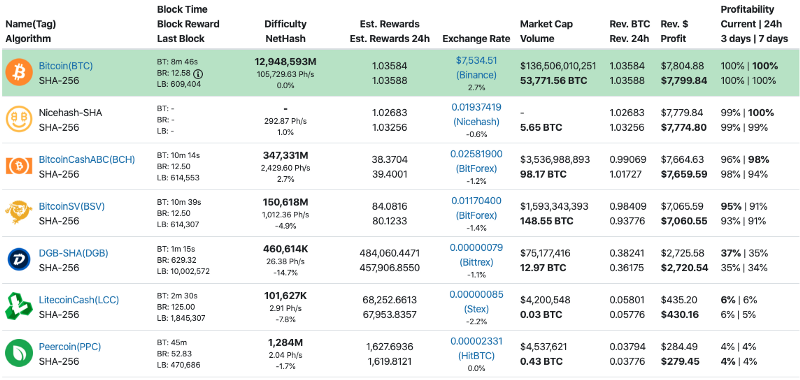Click the BitcoinCashABC logo icon

[x=18, y=166]
